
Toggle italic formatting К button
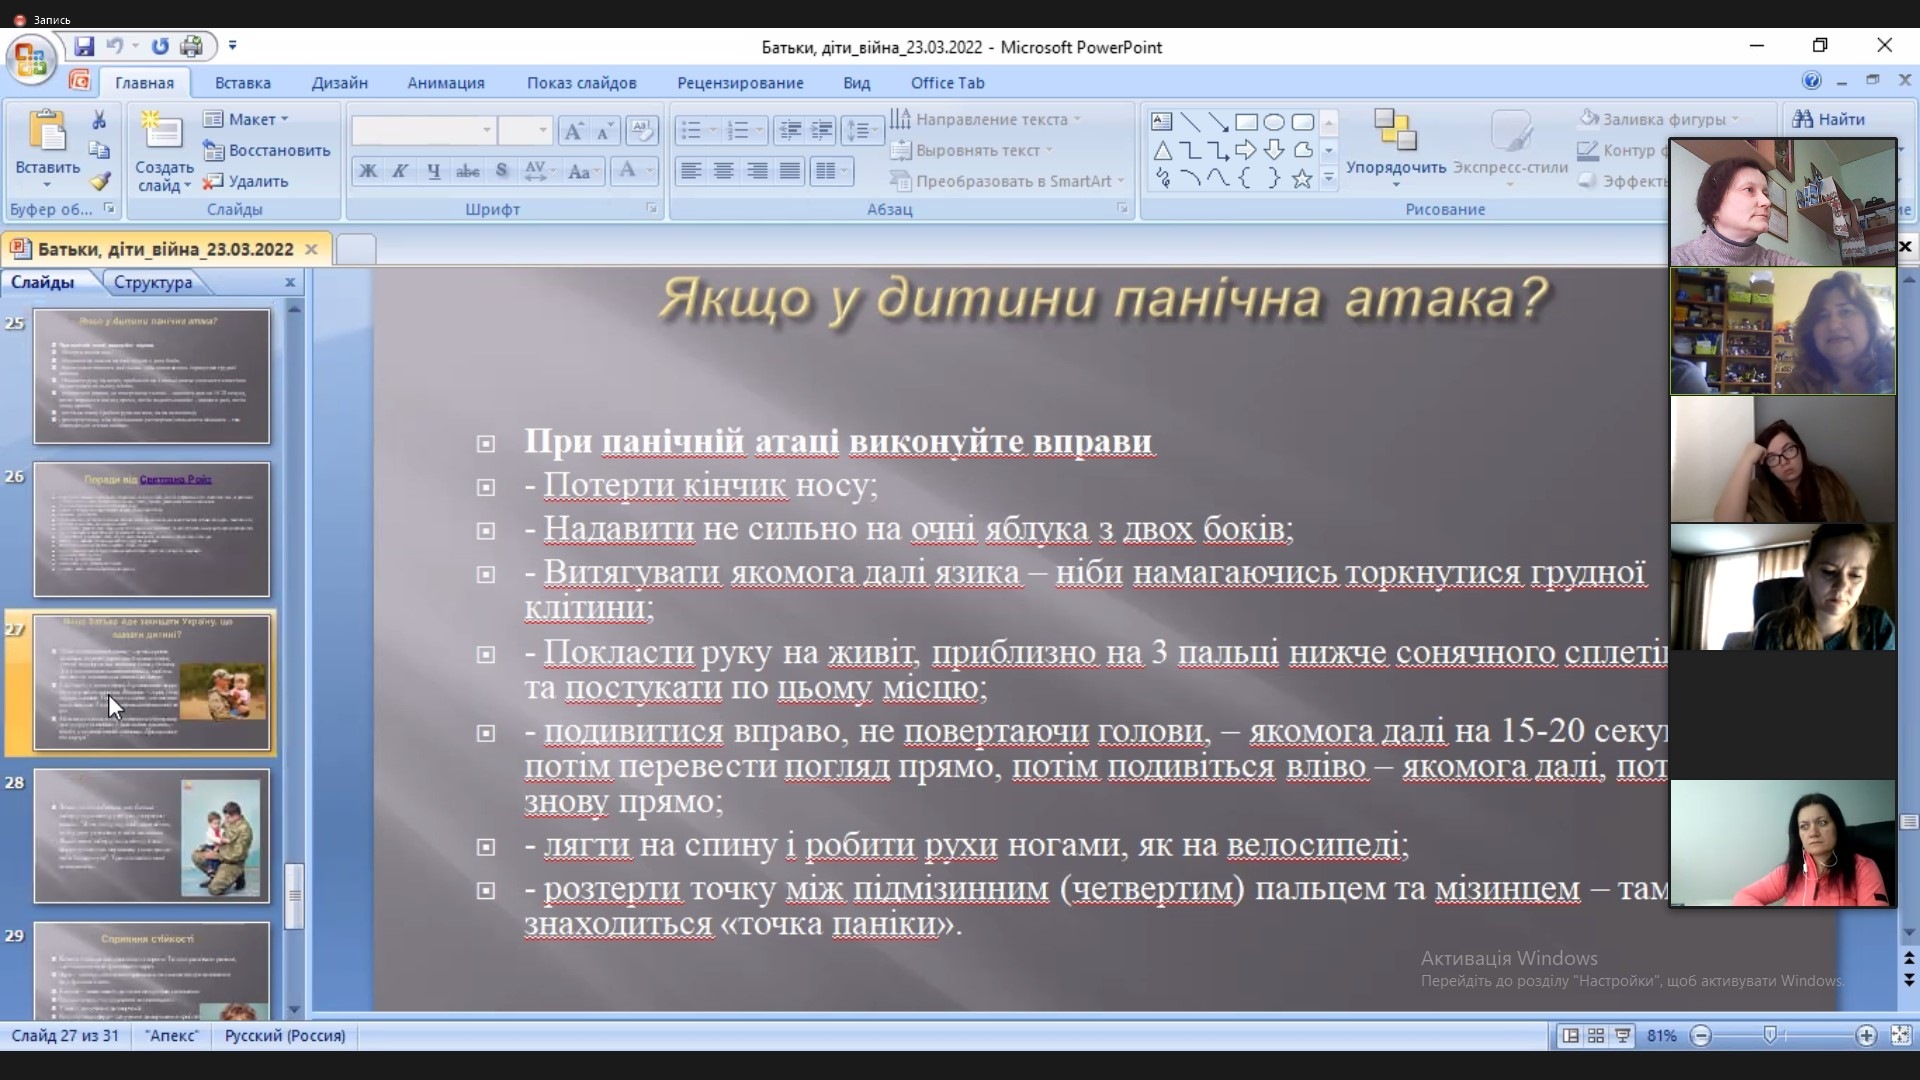[400, 171]
